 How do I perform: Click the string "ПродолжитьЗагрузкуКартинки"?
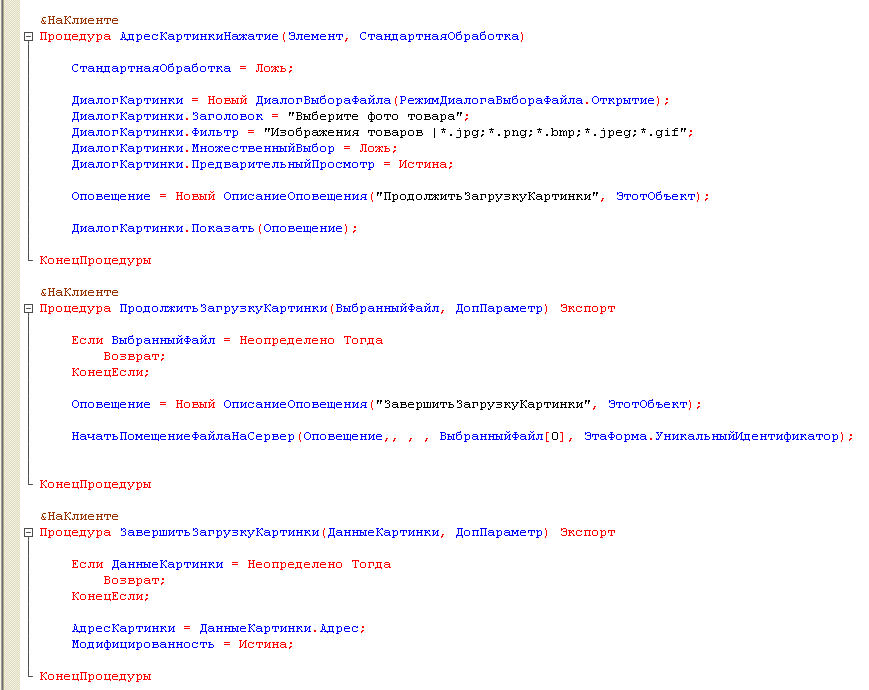pyautogui.click(x=487, y=197)
